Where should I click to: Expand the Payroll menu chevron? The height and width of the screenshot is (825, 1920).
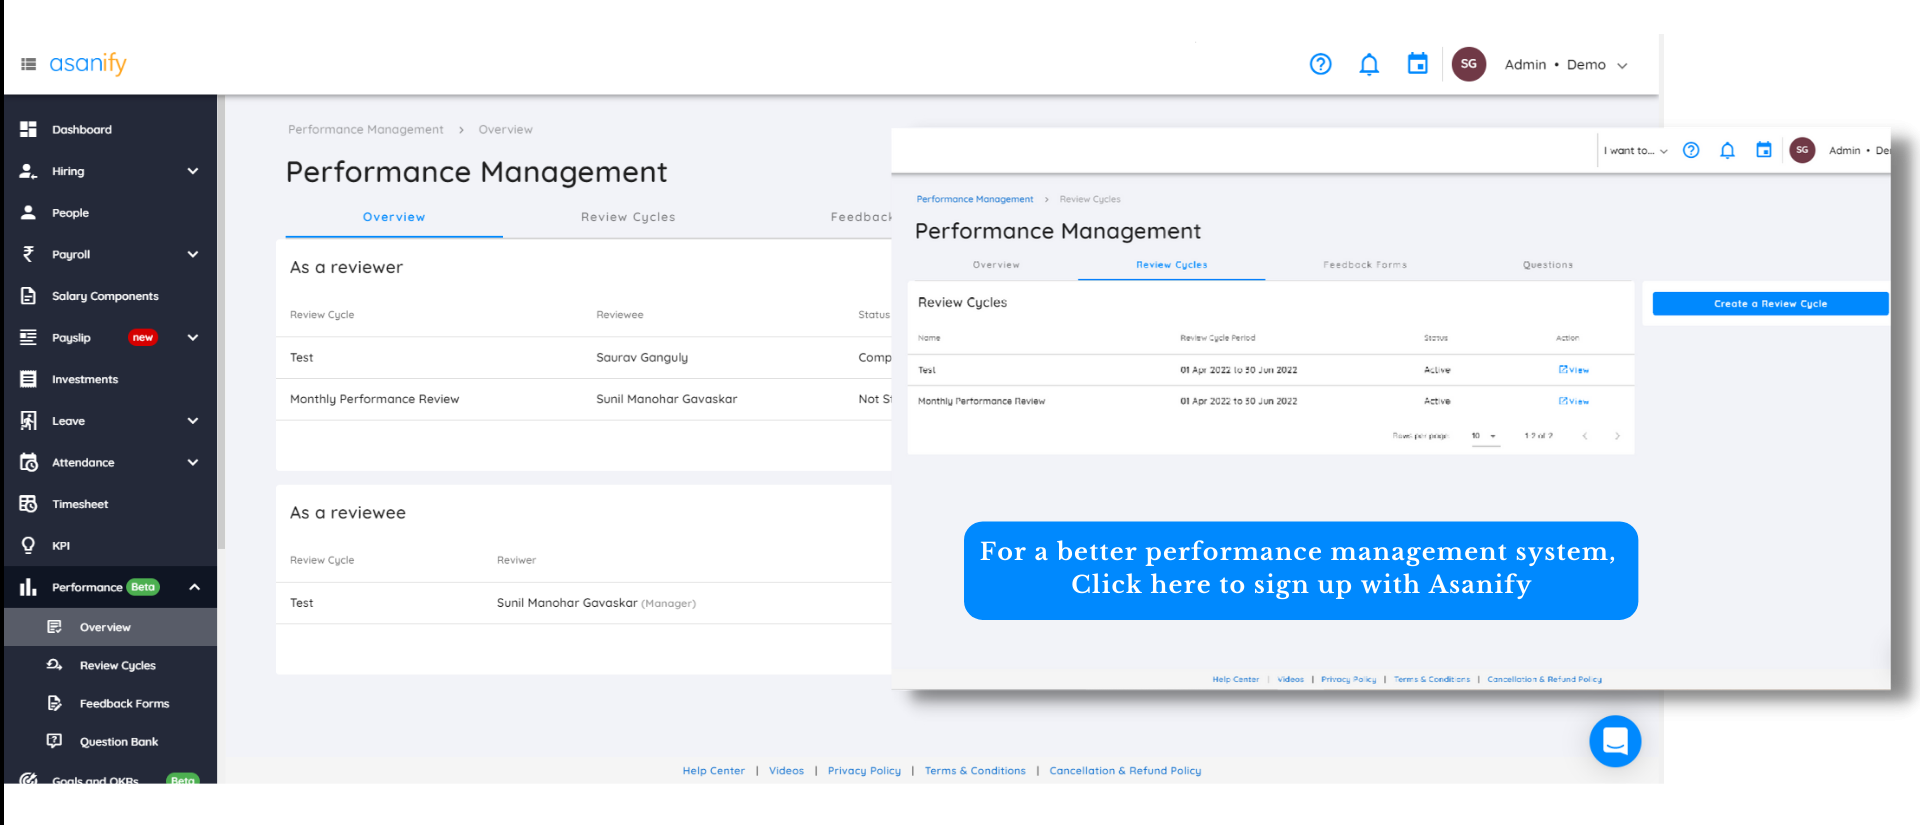coord(193,254)
